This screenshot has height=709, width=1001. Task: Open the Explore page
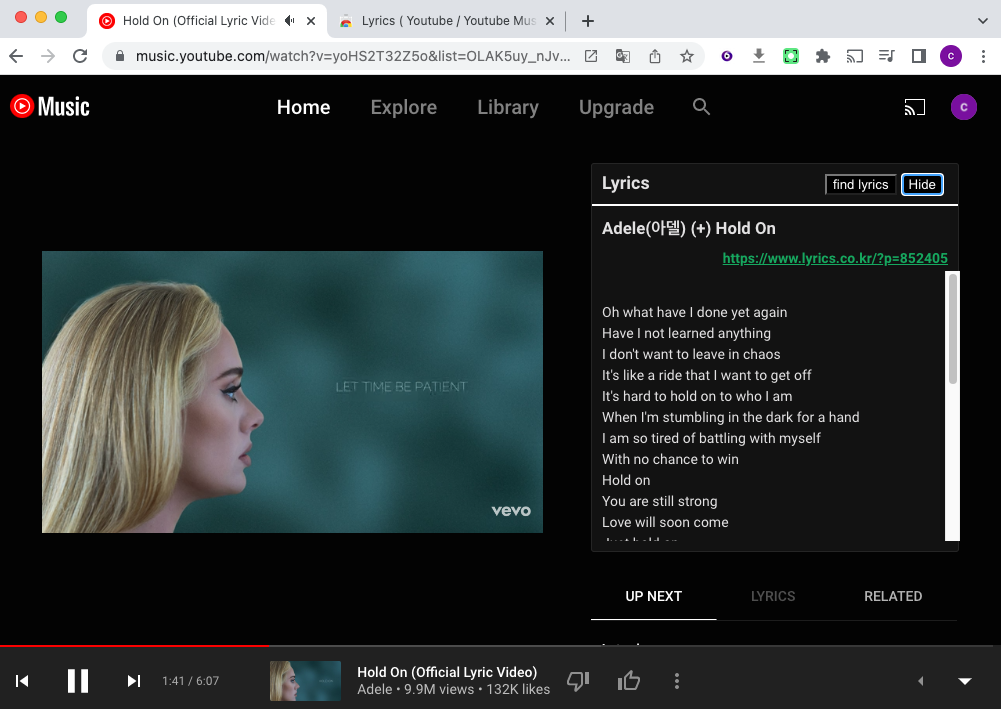pos(403,107)
